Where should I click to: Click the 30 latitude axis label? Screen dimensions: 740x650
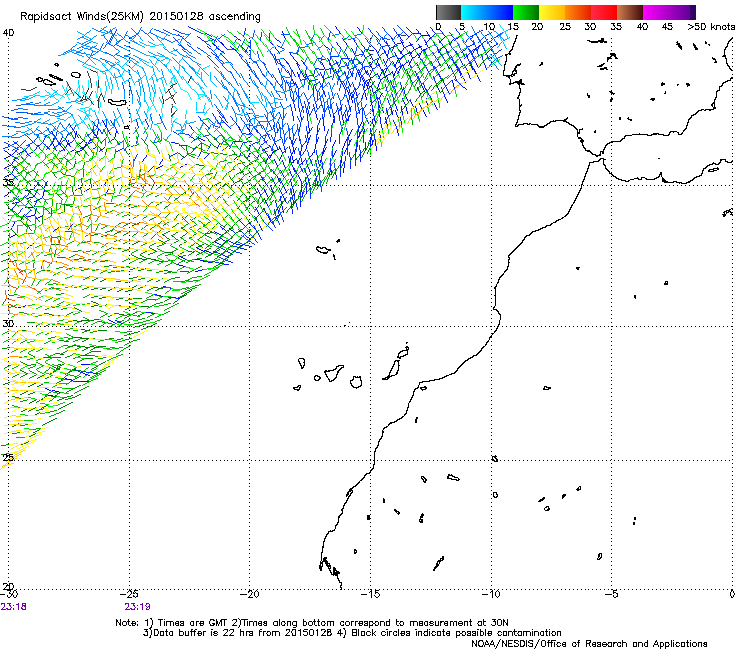point(8,324)
